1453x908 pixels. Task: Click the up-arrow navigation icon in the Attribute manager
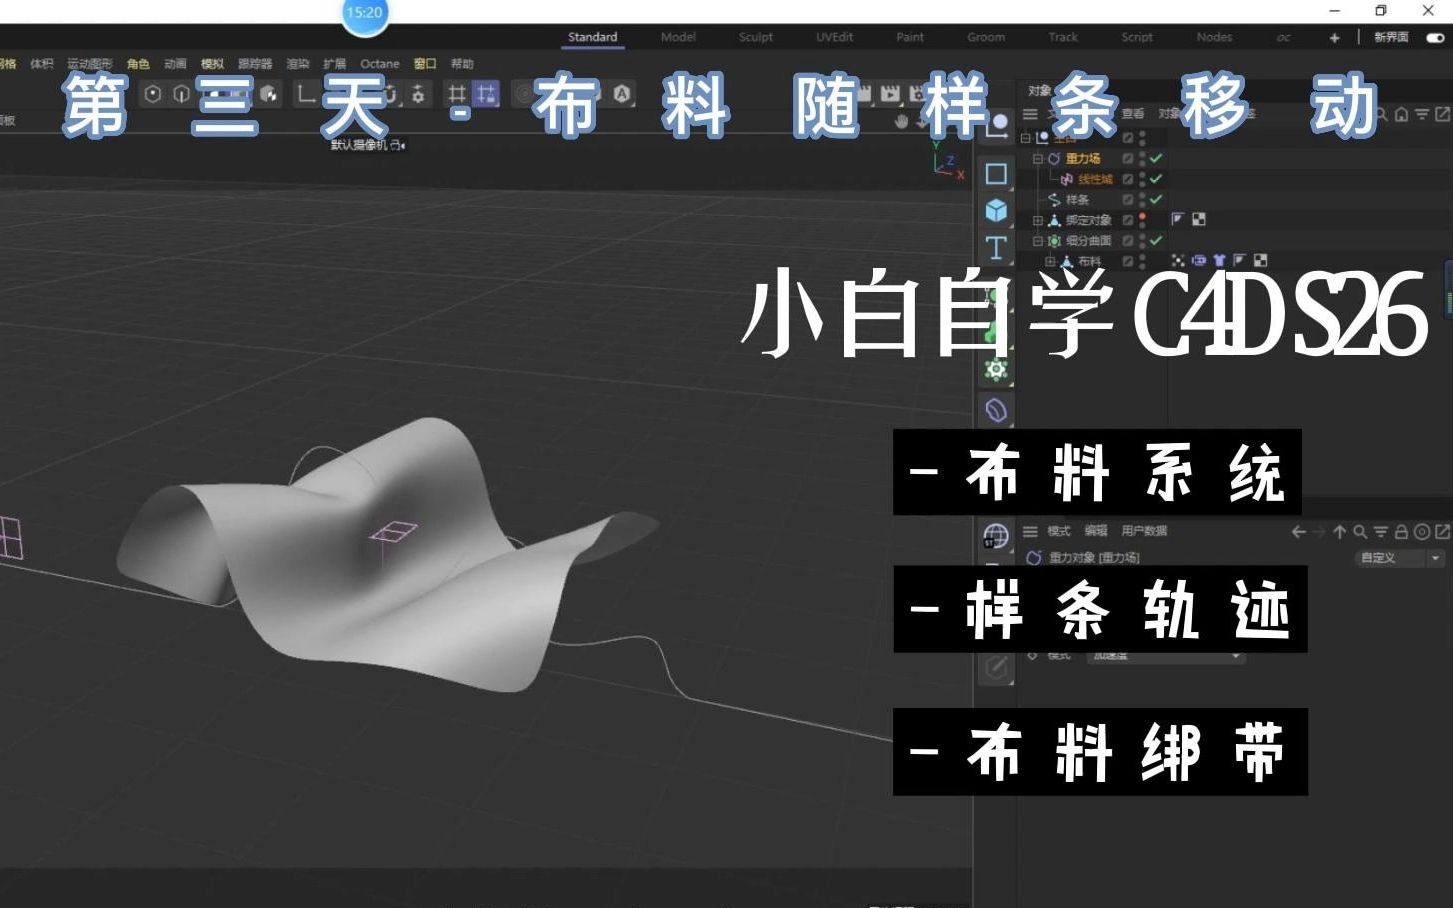click(1340, 531)
